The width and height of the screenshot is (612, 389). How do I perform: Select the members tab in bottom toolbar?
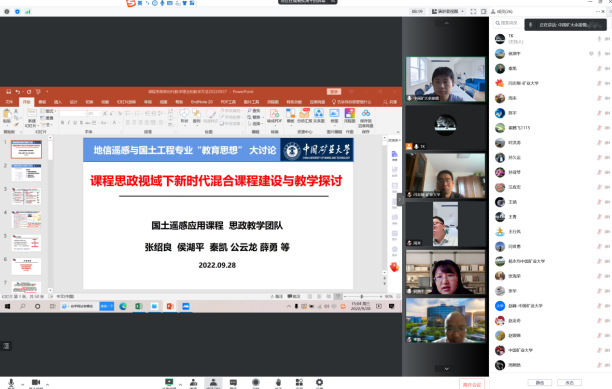pyautogui.click(x=213, y=383)
